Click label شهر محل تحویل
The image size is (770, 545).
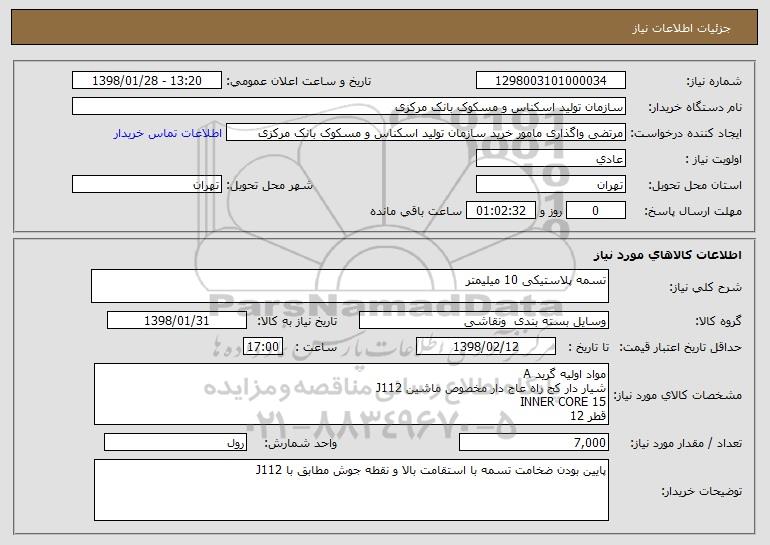(x=269, y=185)
